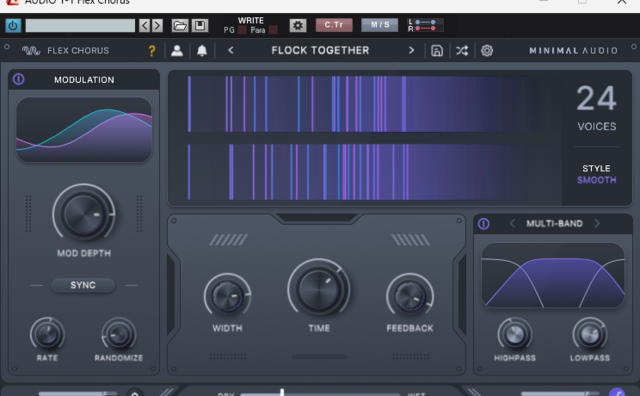This screenshot has height=396, width=640.
Task: Click the MULTI-BAND mode label
Action: [554, 223]
